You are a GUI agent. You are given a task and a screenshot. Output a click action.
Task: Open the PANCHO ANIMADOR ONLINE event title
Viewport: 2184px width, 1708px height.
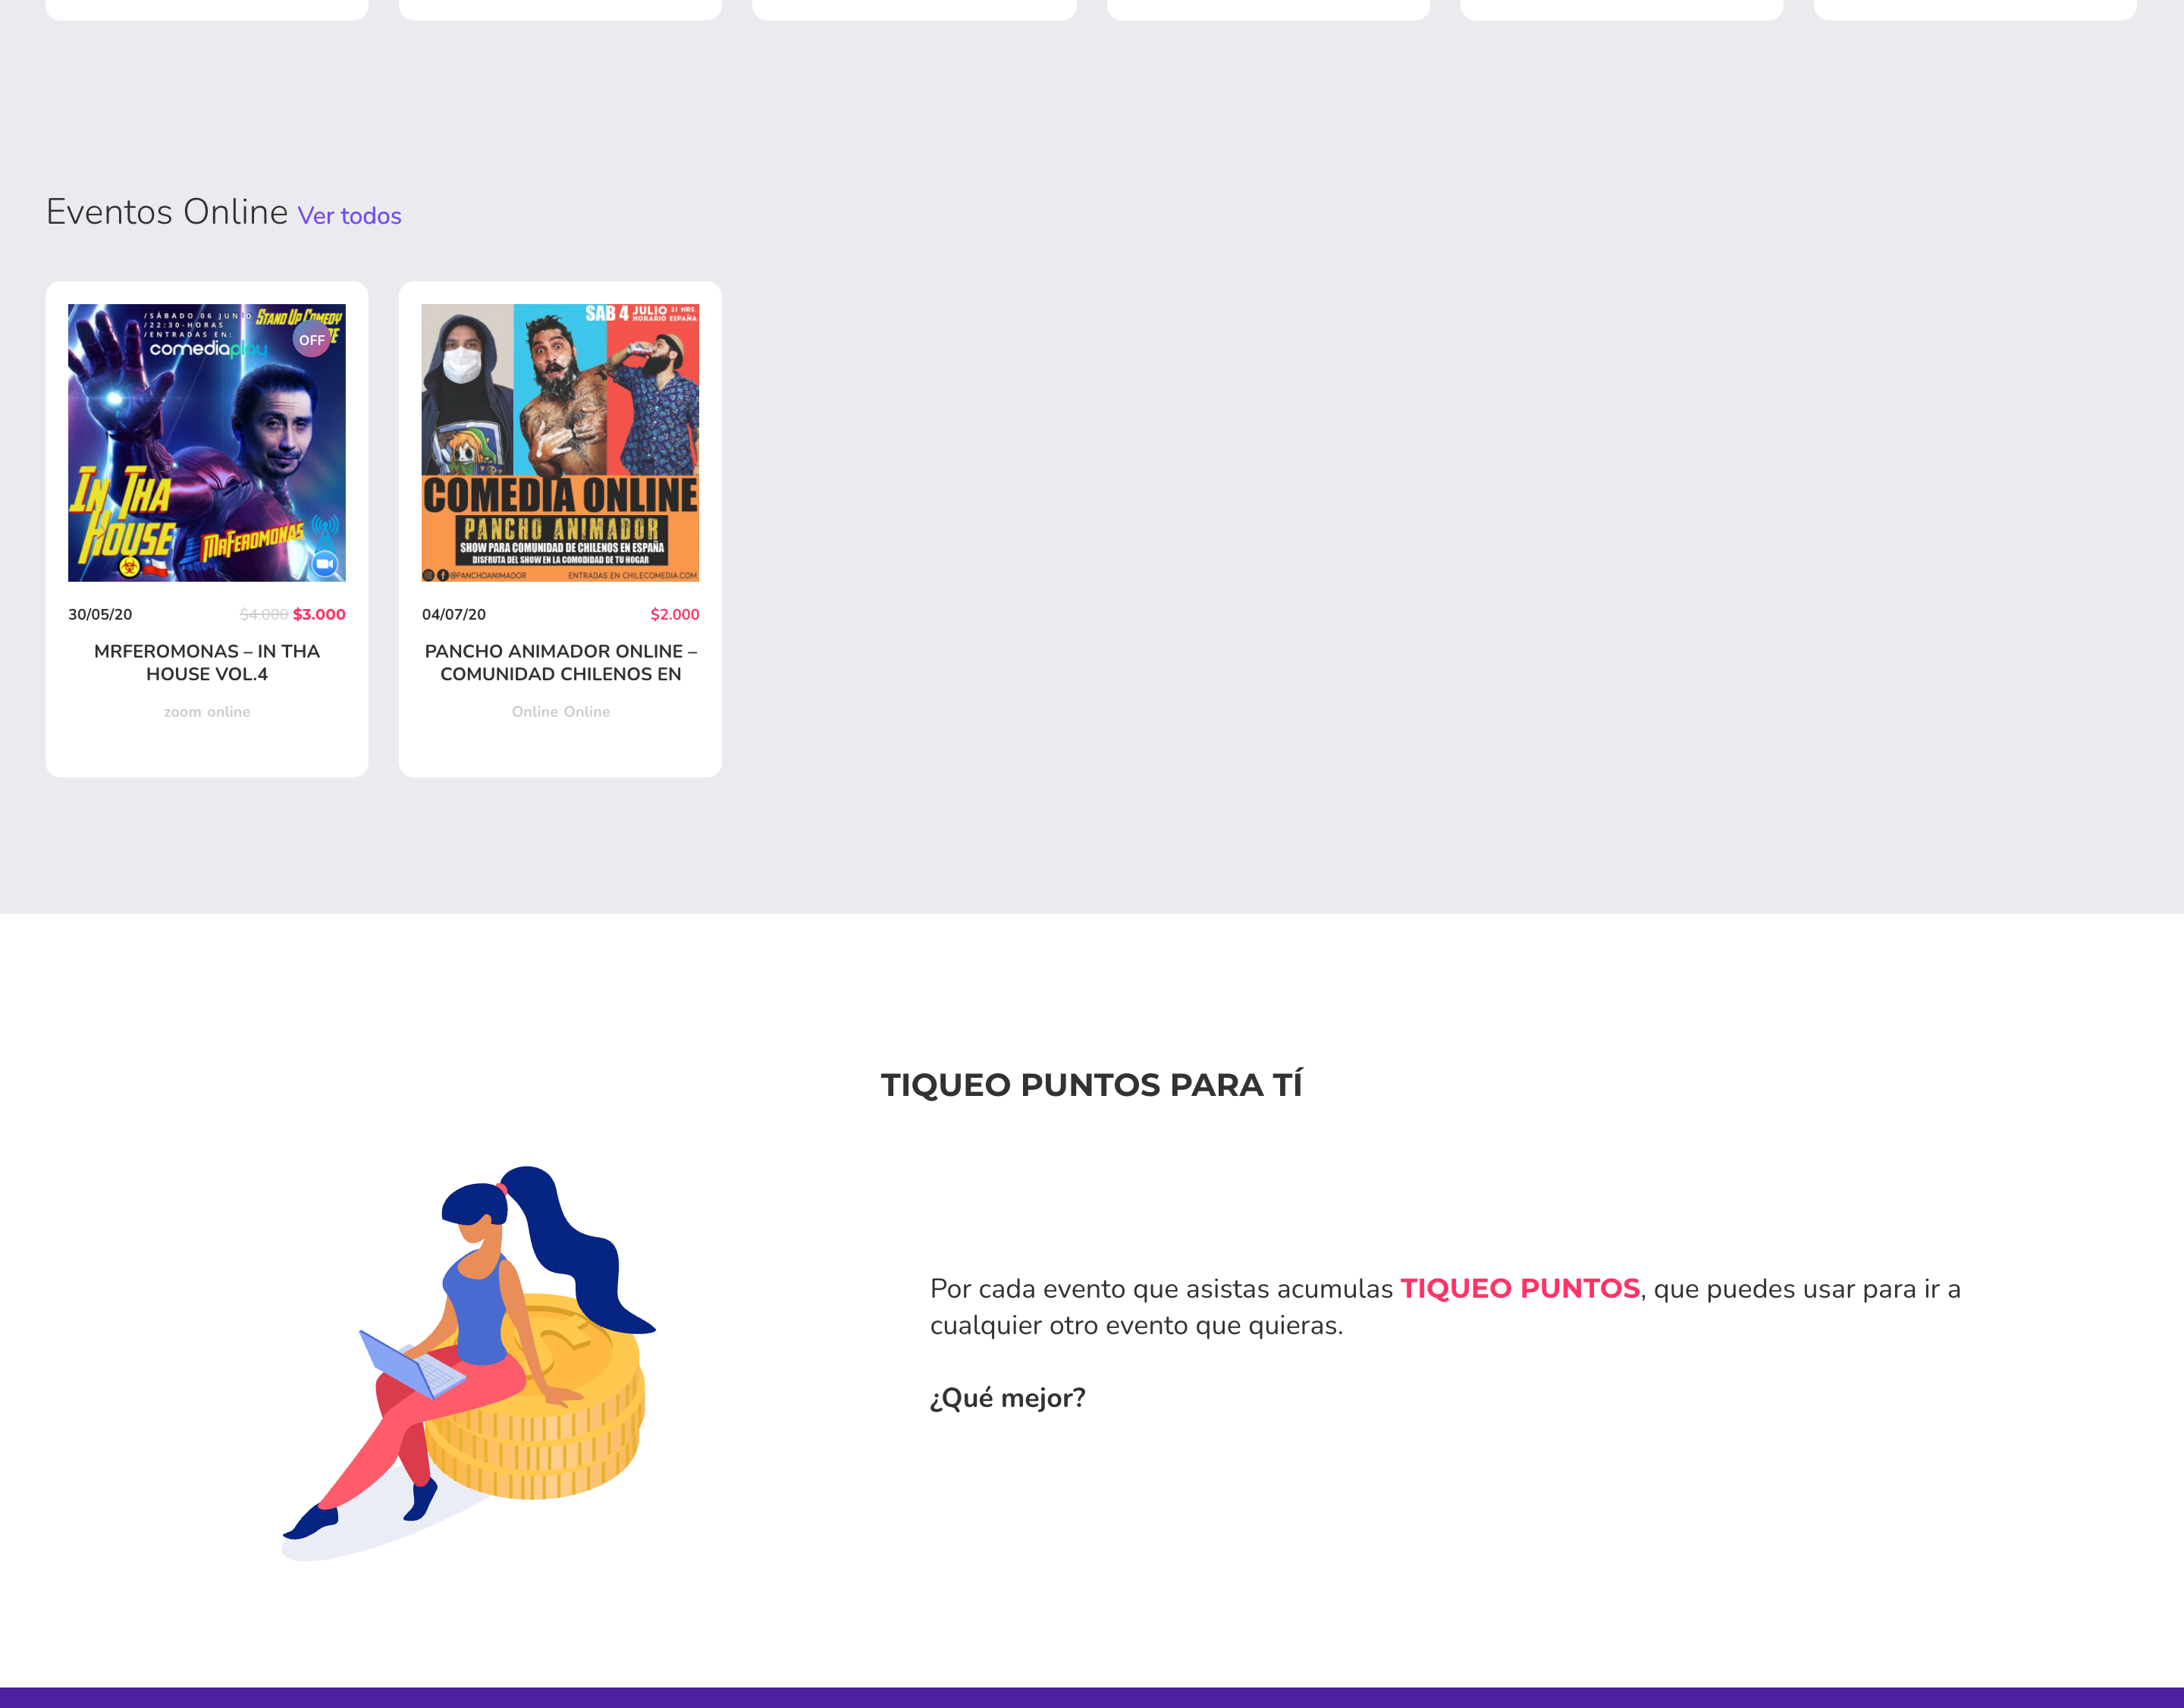point(560,662)
